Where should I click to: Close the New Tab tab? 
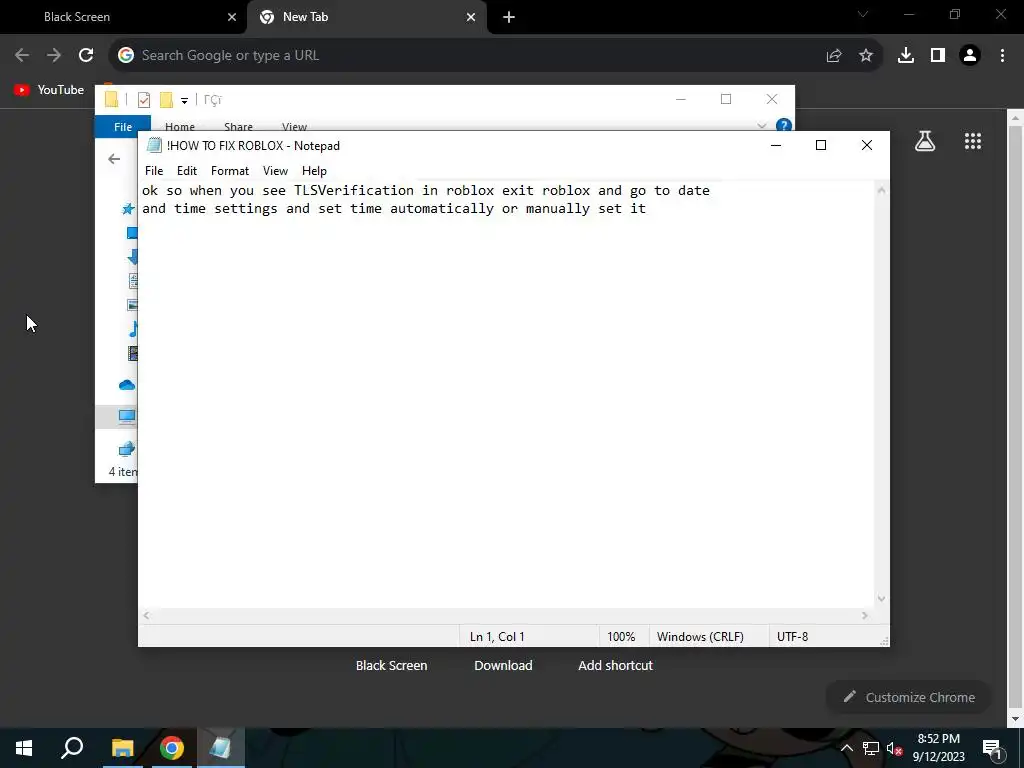click(471, 17)
